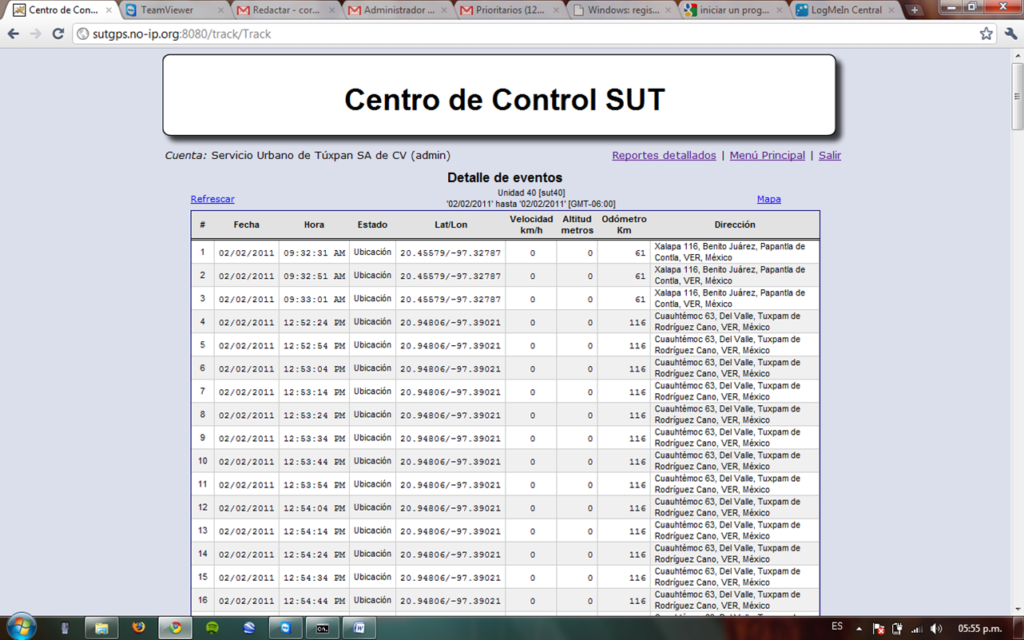
Task: Click the Estado column header
Action: (x=372, y=225)
